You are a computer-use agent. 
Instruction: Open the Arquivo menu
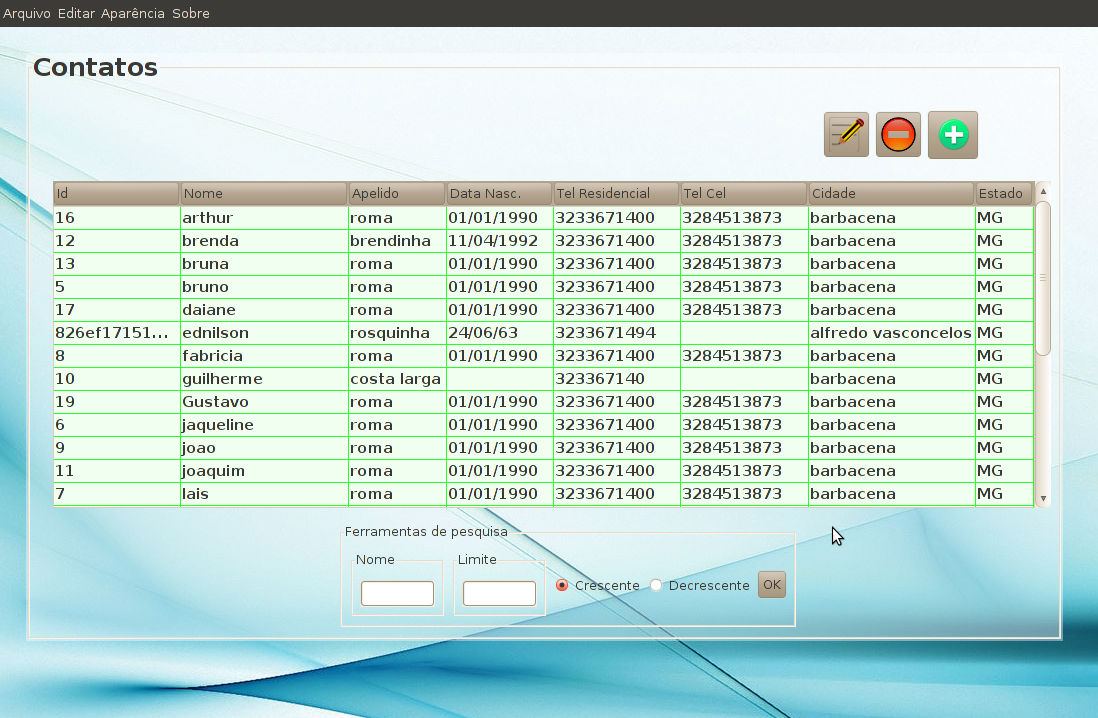point(27,13)
